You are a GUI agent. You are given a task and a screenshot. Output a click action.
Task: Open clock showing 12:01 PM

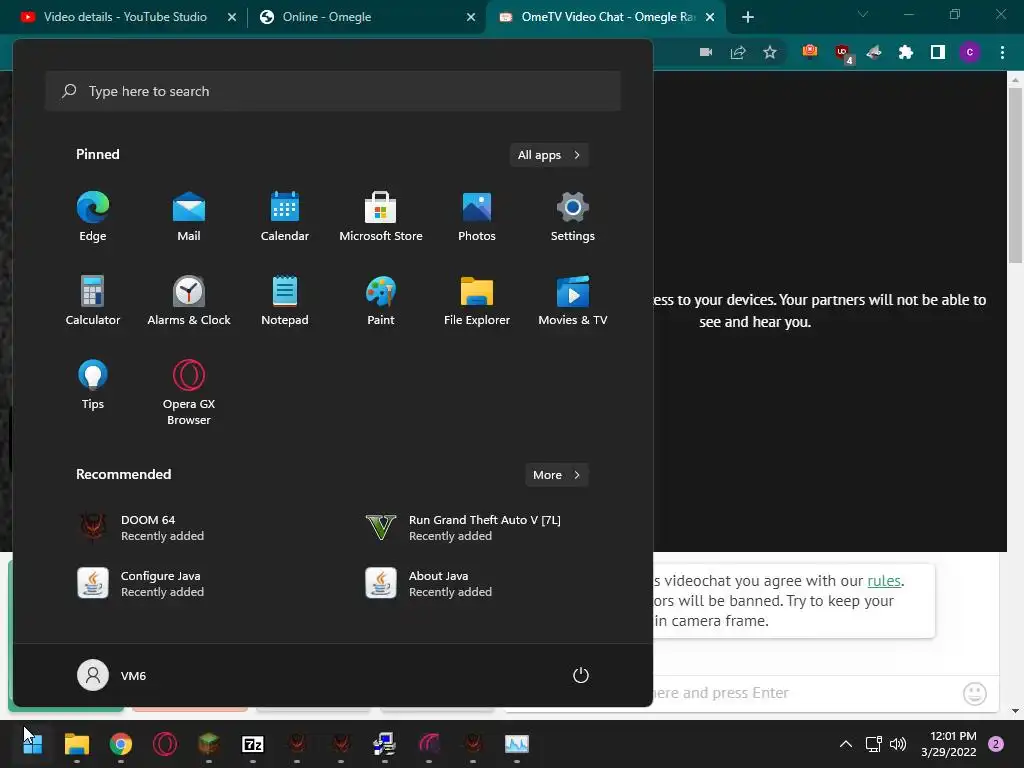pos(949,744)
